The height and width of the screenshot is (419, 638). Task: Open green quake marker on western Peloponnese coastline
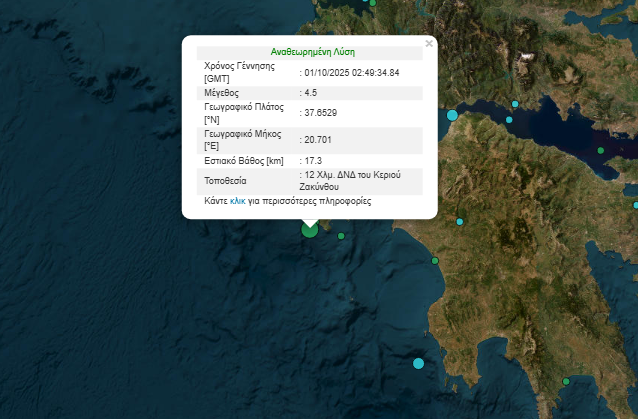[x=435, y=261]
